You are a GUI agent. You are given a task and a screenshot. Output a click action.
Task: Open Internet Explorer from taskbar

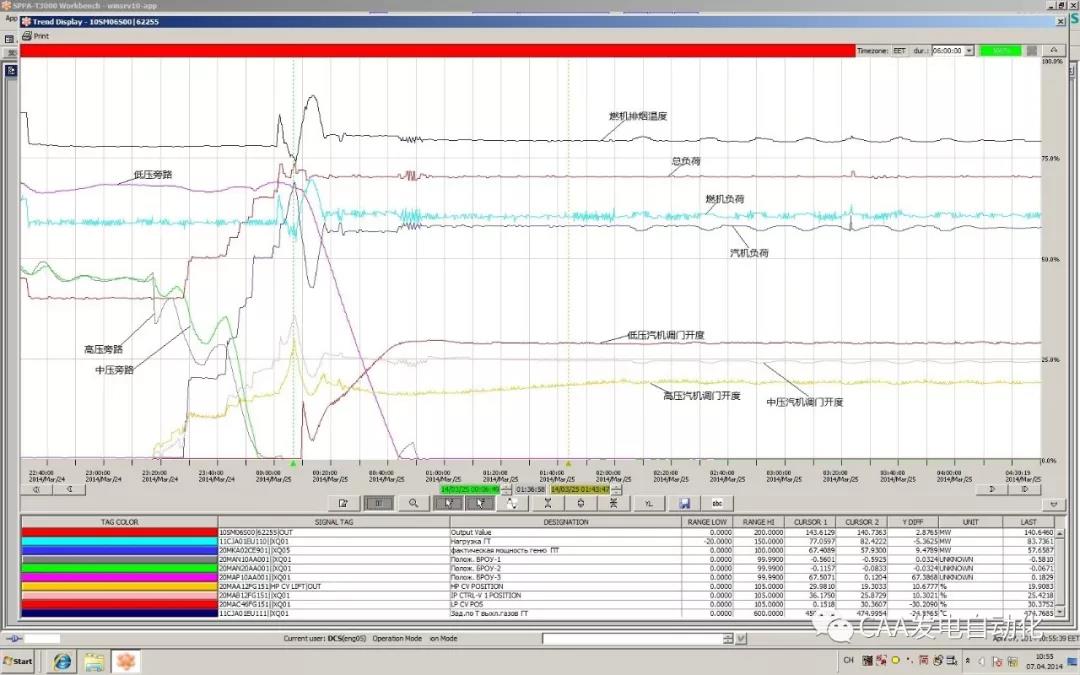click(62, 661)
